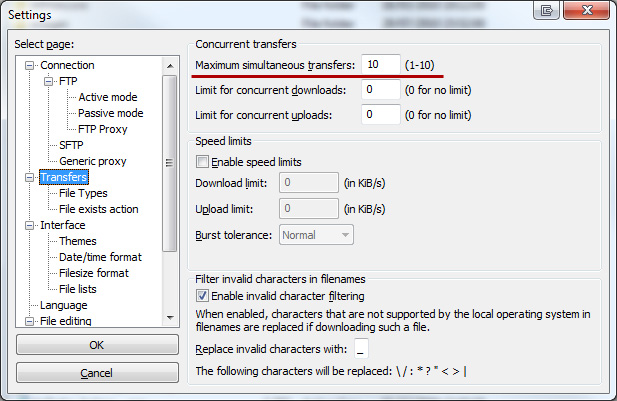
Task: Open the FTP Proxy page
Action: coord(103,129)
